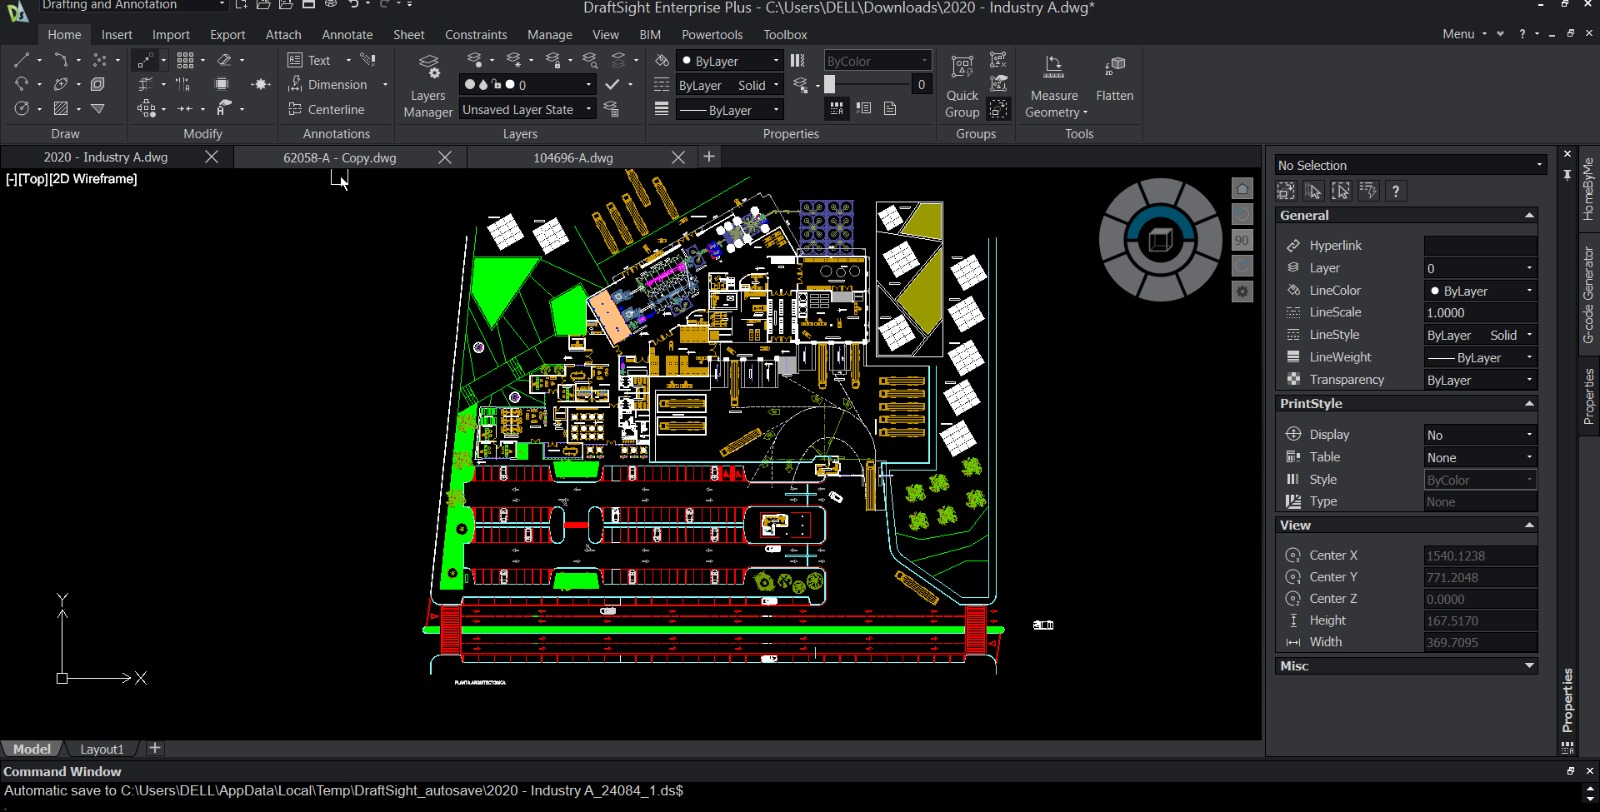Pin the Properties panel with pushpin

[x=1567, y=174]
